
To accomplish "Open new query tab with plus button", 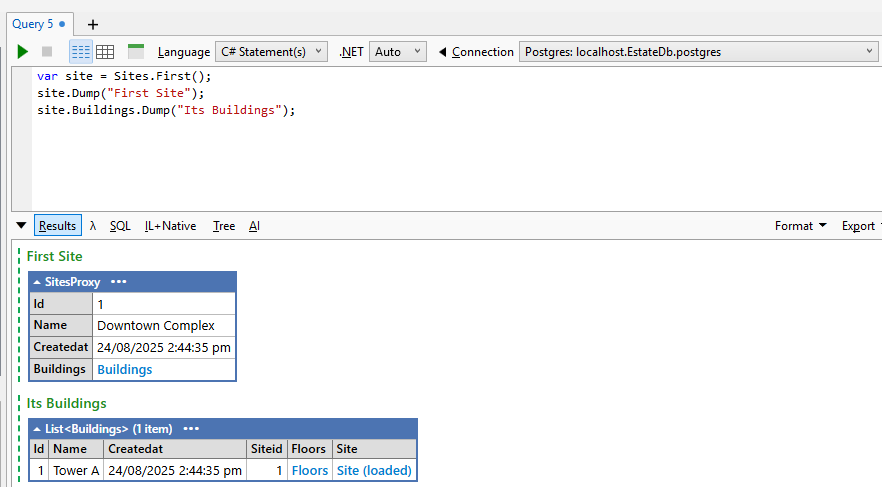I will click(93, 24).
